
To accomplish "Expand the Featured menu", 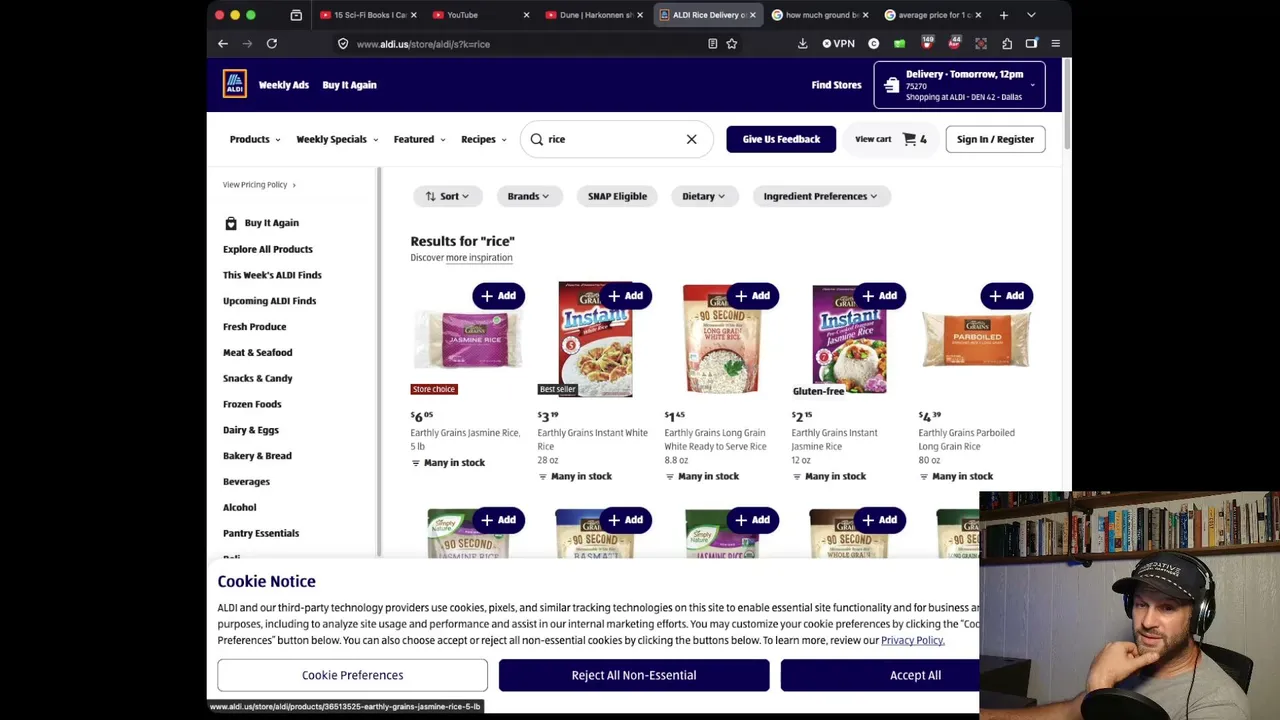I will [x=419, y=139].
